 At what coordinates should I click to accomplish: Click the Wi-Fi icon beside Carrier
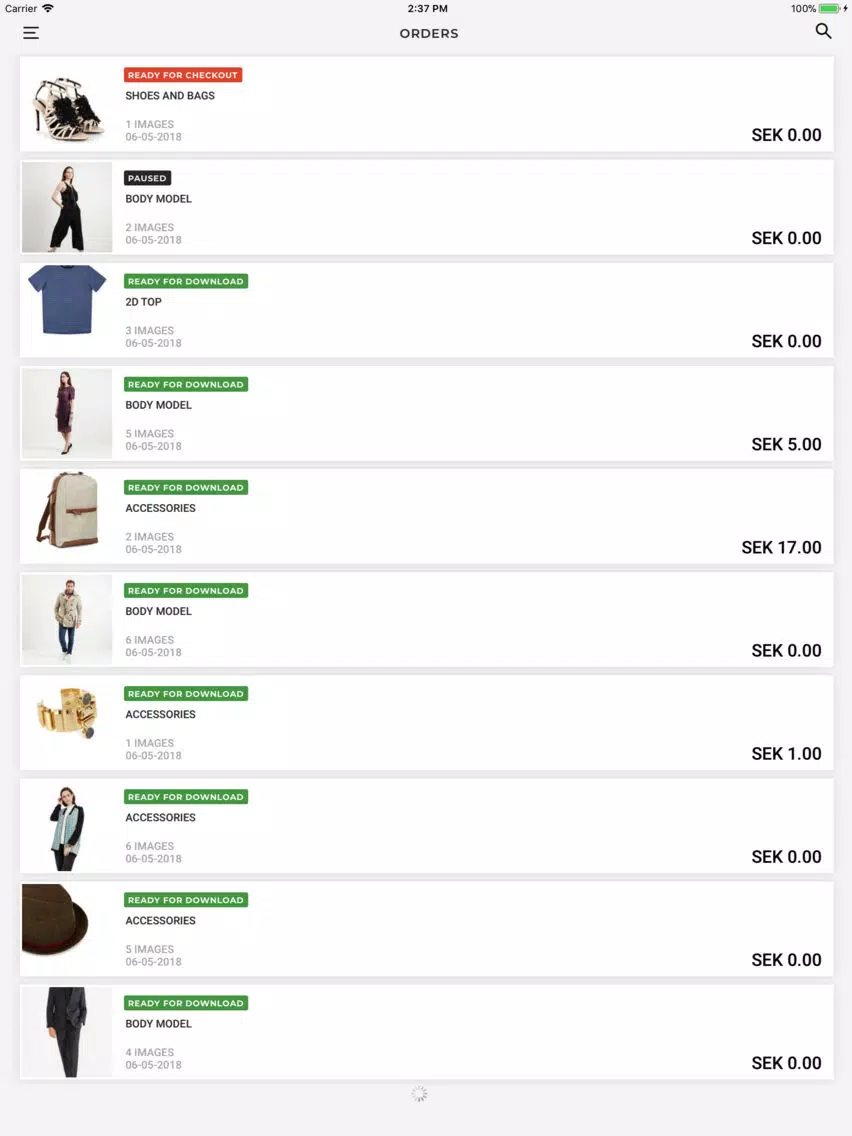tap(48, 9)
